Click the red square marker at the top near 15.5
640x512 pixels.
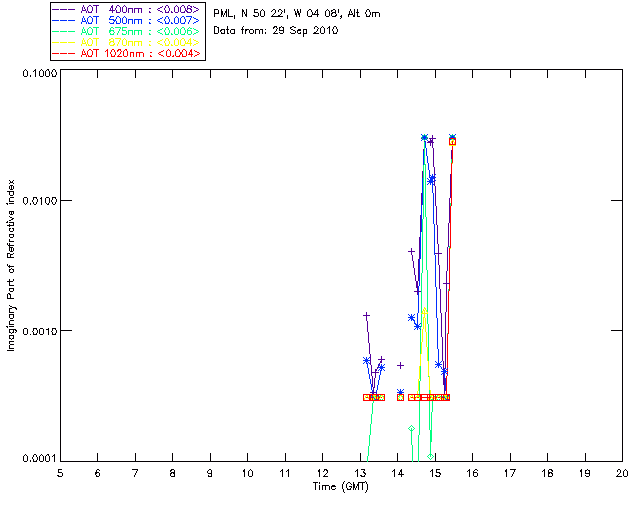point(452,142)
